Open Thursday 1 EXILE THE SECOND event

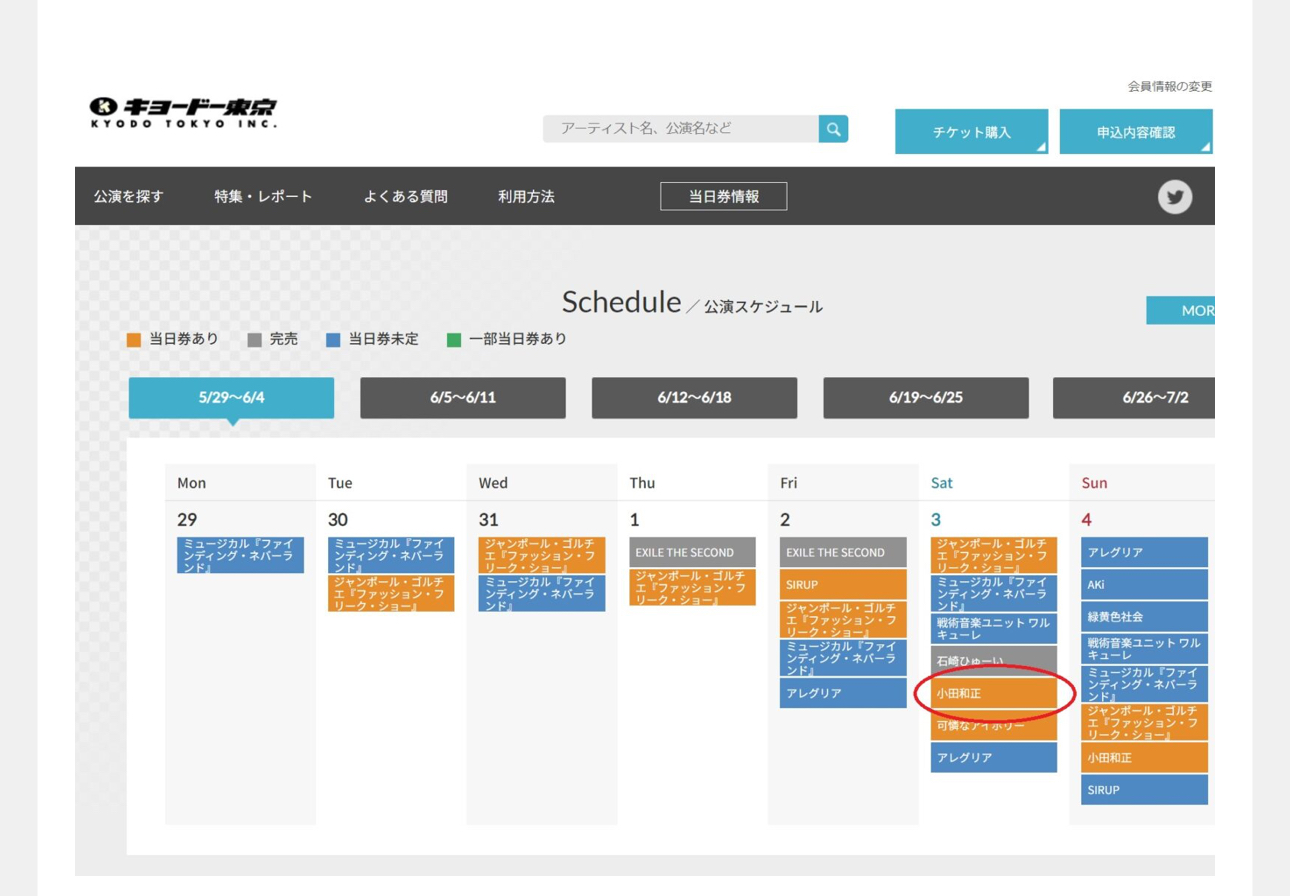[693, 552]
